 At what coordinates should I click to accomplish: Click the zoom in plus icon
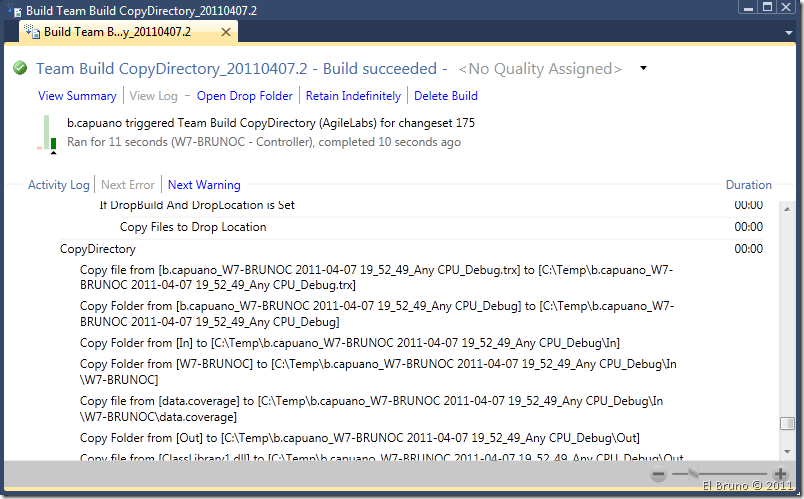click(x=781, y=475)
